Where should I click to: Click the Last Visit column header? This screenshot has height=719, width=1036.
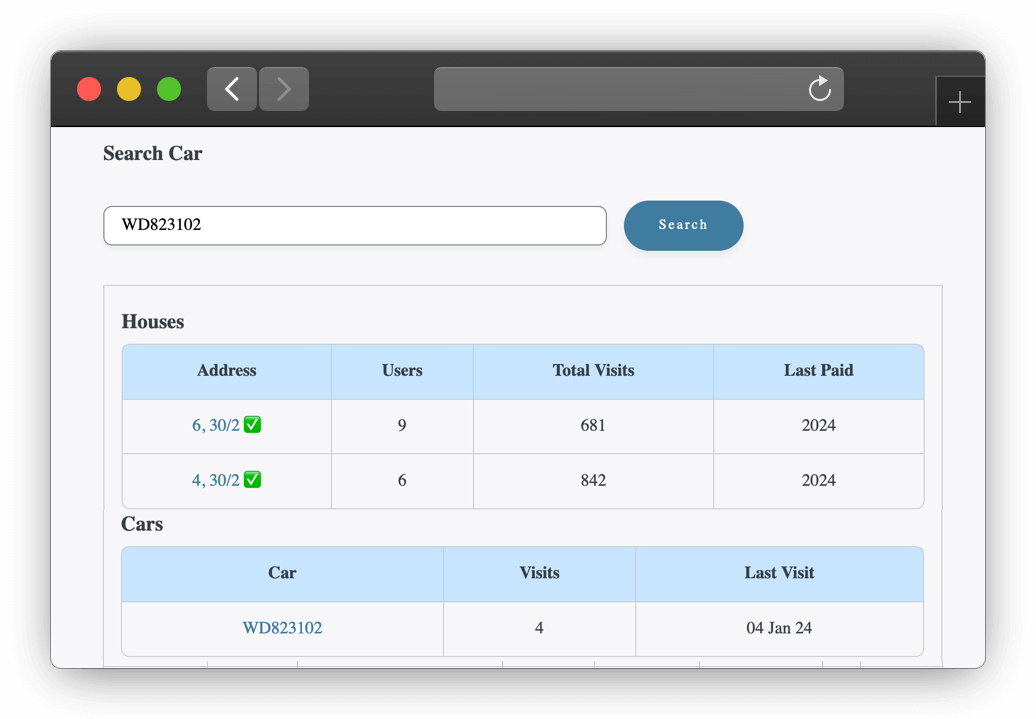coord(780,573)
